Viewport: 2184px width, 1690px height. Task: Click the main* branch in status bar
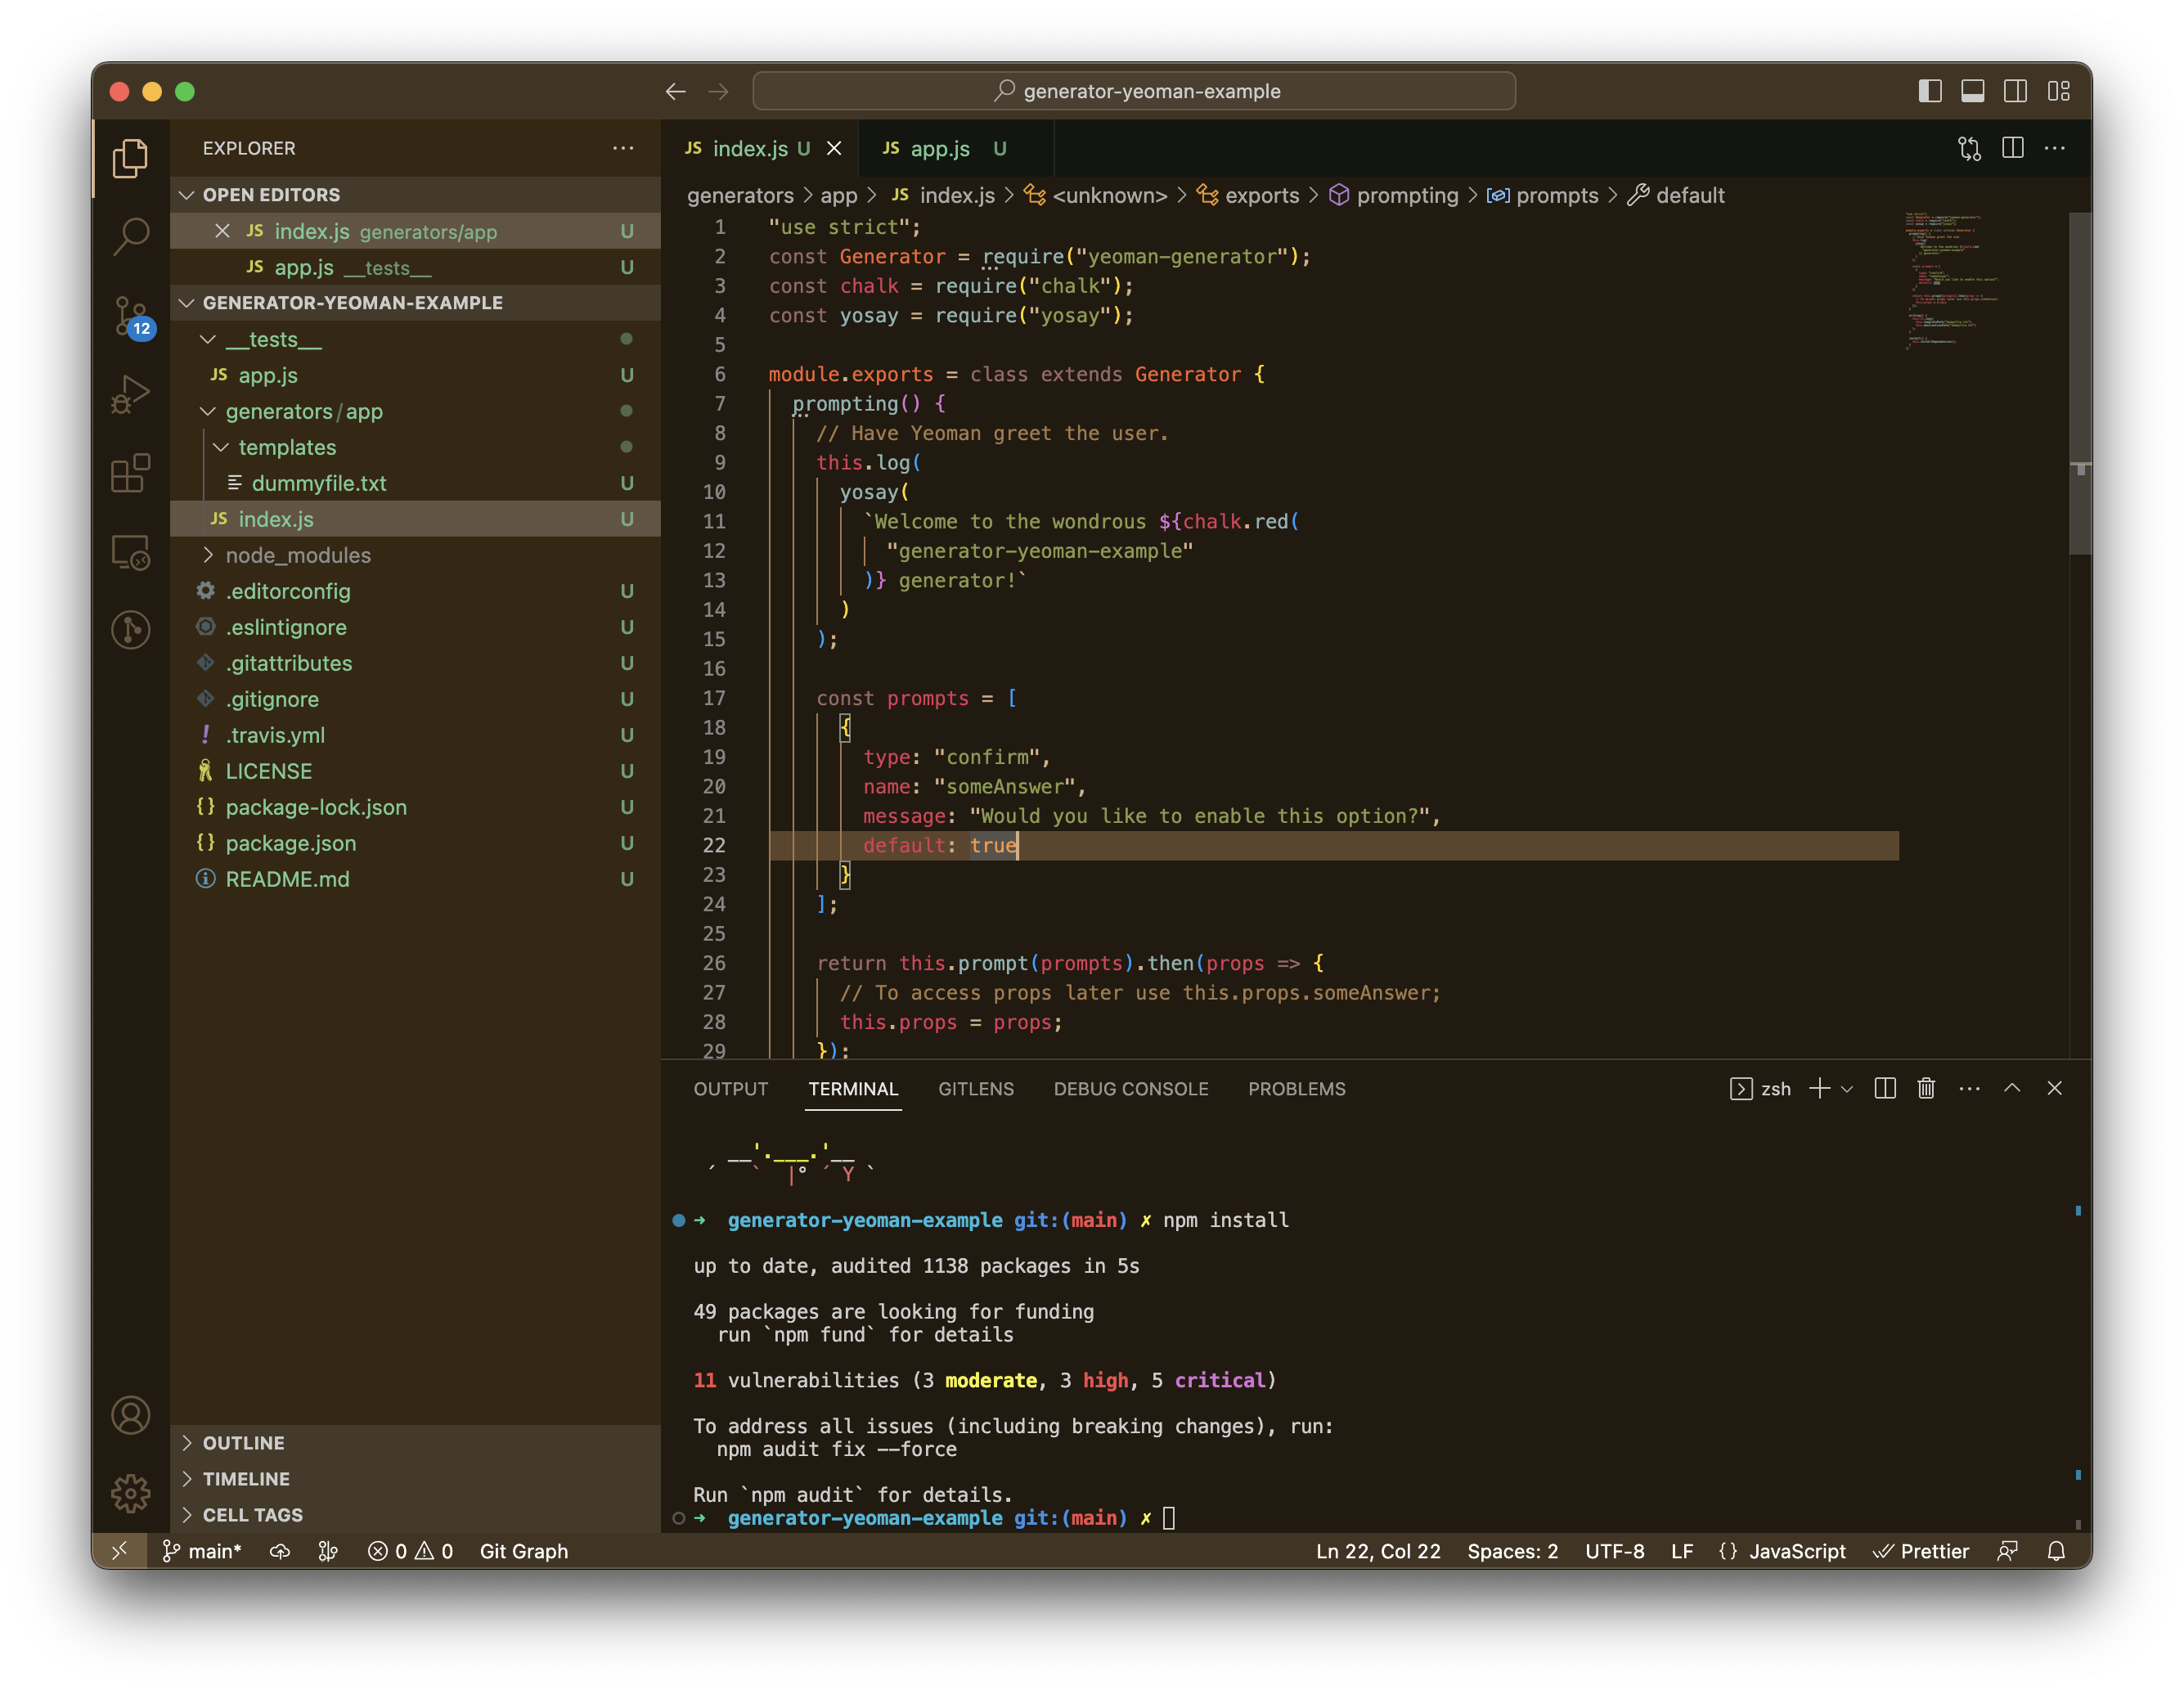tap(202, 1550)
